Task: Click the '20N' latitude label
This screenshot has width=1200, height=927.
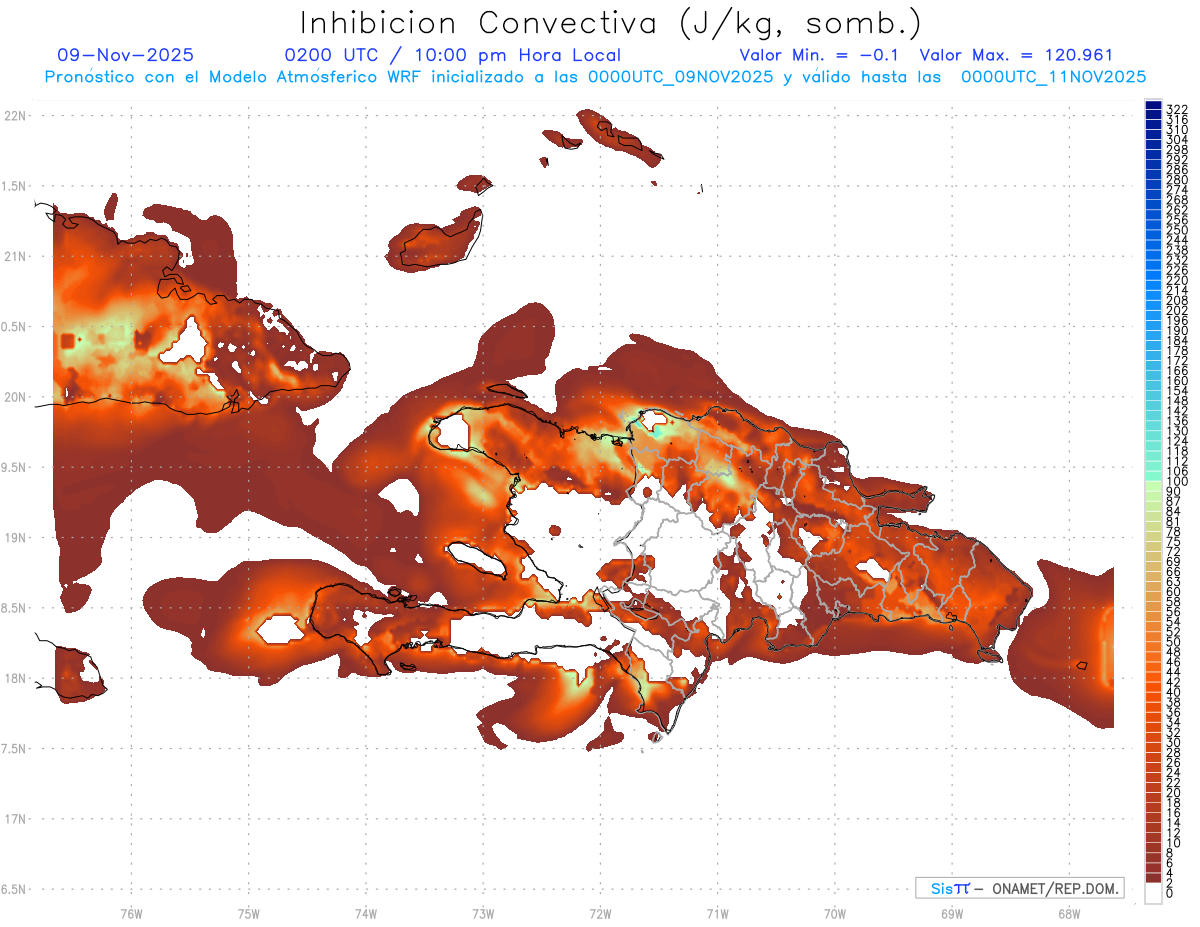Action: click(x=16, y=397)
